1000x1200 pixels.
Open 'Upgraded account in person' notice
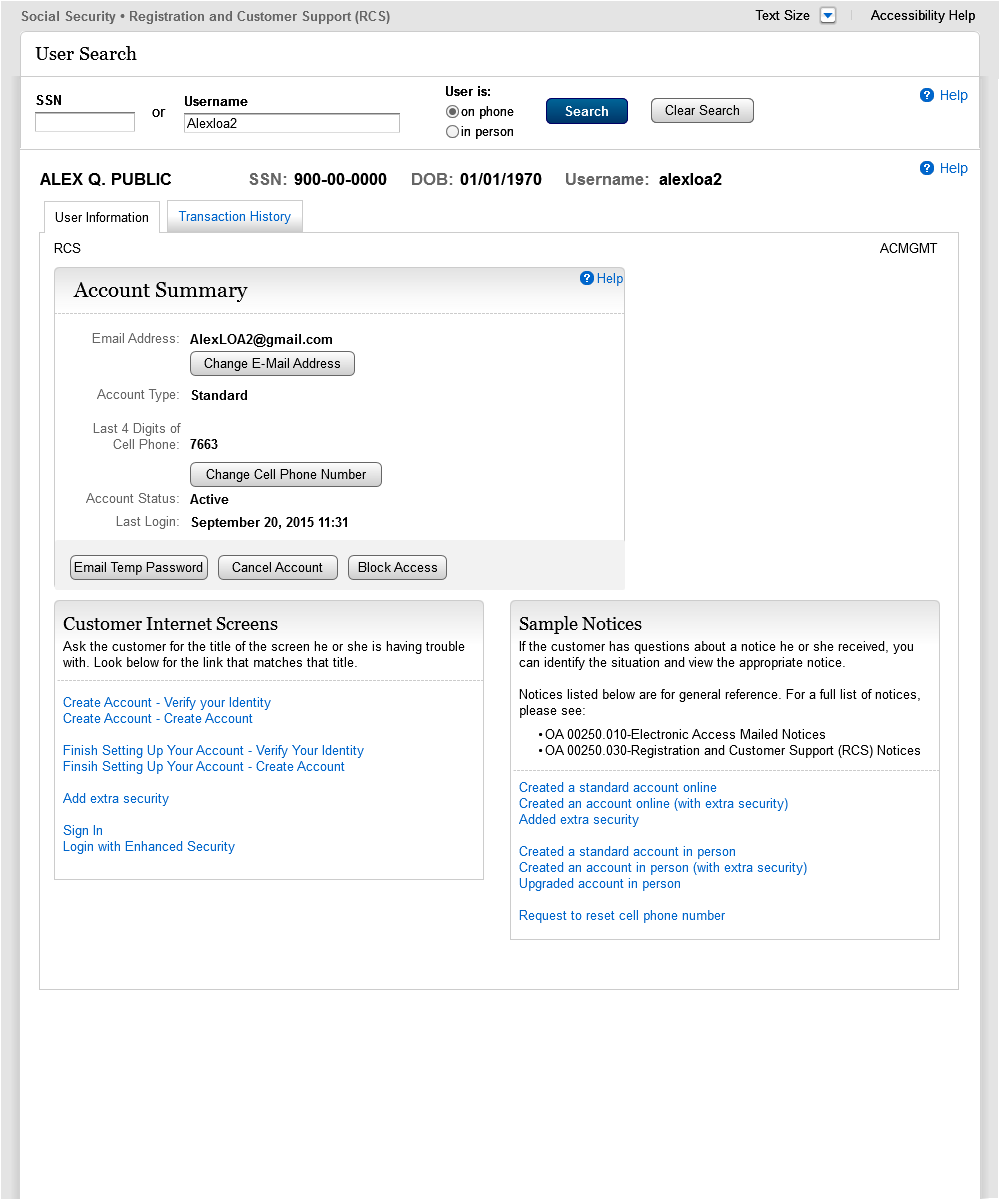pyautogui.click(x=600, y=883)
